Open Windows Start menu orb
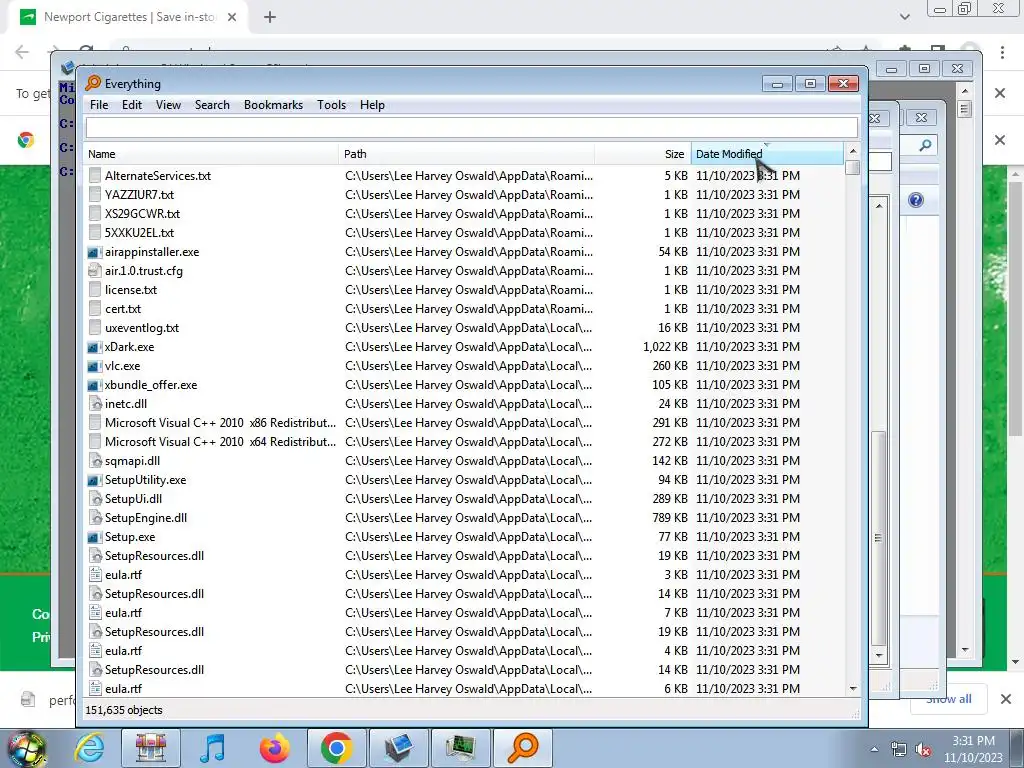 point(26,748)
